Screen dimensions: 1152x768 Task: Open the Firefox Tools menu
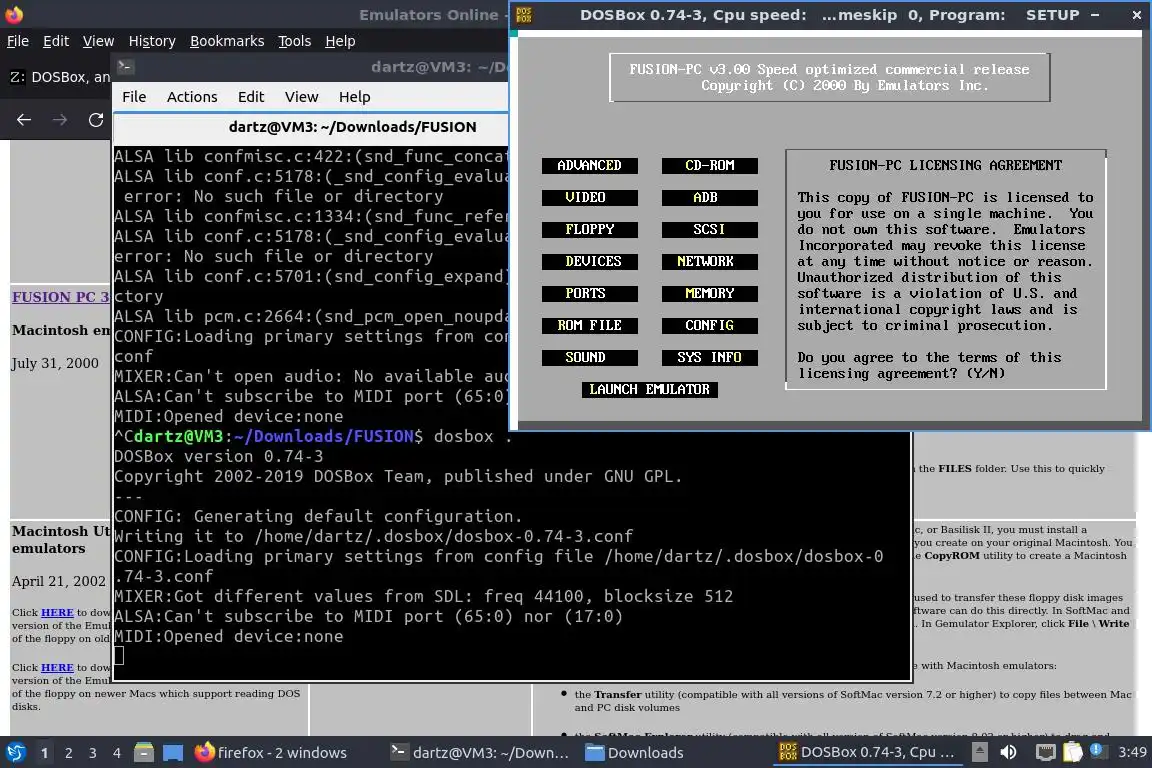(295, 41)
